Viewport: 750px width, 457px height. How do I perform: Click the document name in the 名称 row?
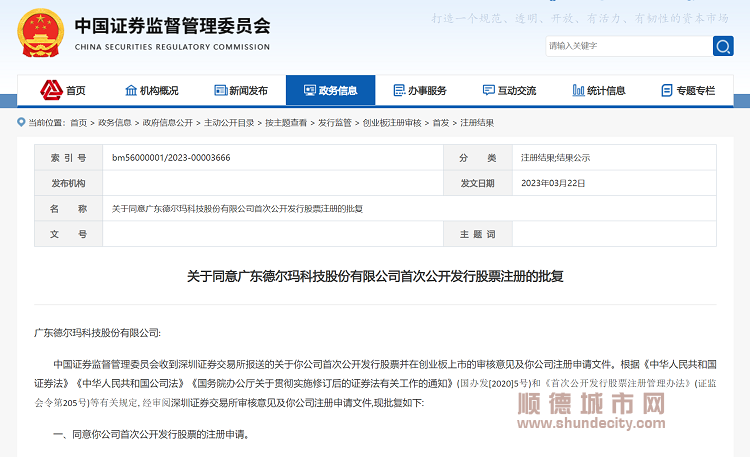[237, 209]
